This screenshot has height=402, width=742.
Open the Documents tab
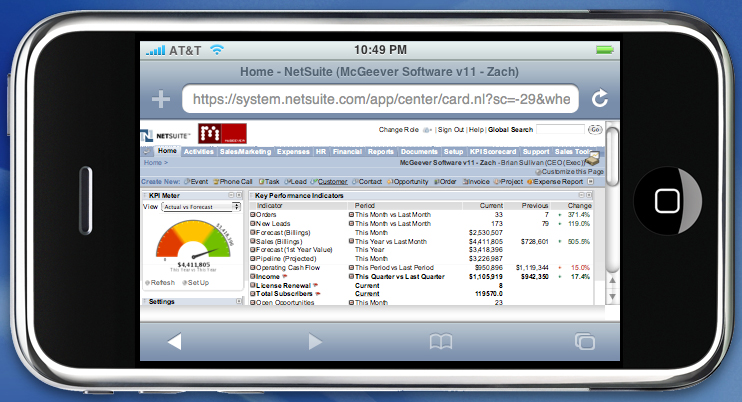(x=419, y=152)
